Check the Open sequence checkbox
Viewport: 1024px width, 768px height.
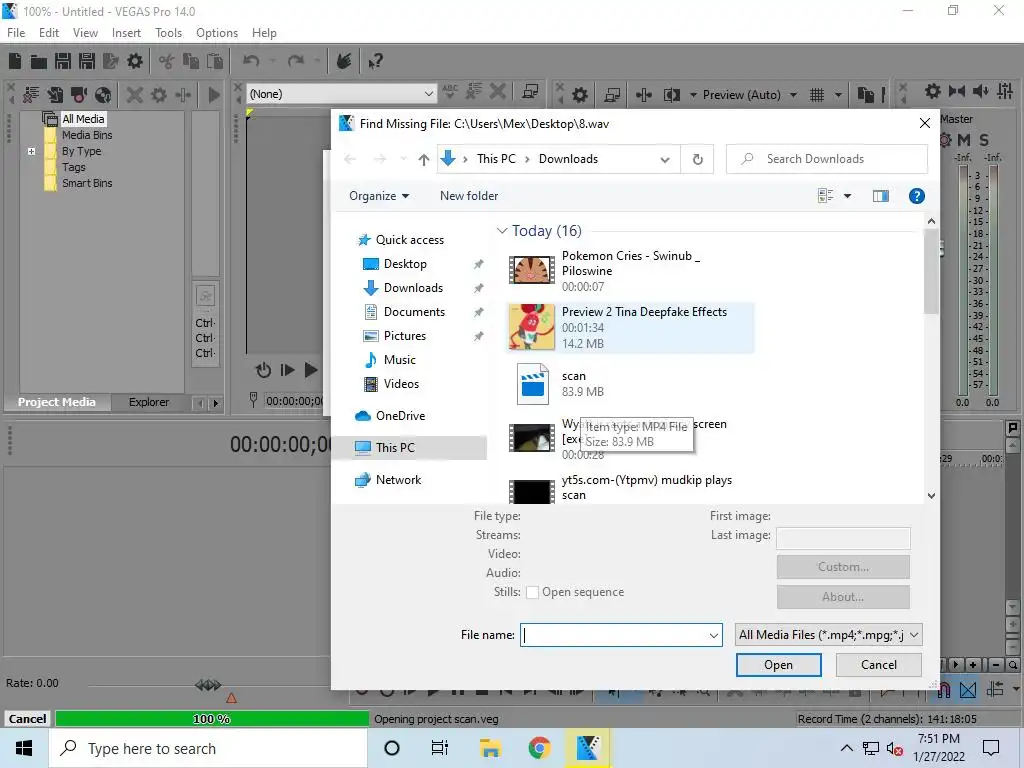532,592
